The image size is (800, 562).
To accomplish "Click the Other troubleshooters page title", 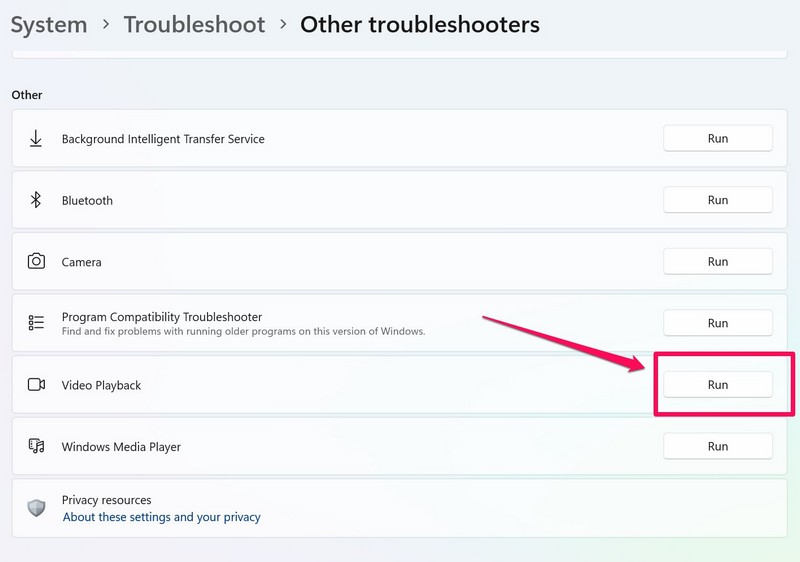I will [x=420, y=24].
